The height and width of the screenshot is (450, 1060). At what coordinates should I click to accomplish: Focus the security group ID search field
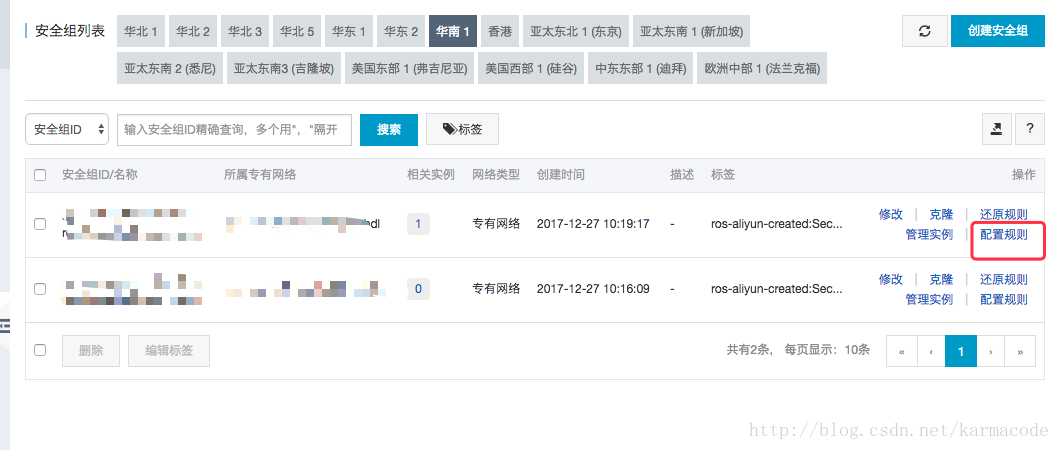pyautogui.click(x=235, y=129)
